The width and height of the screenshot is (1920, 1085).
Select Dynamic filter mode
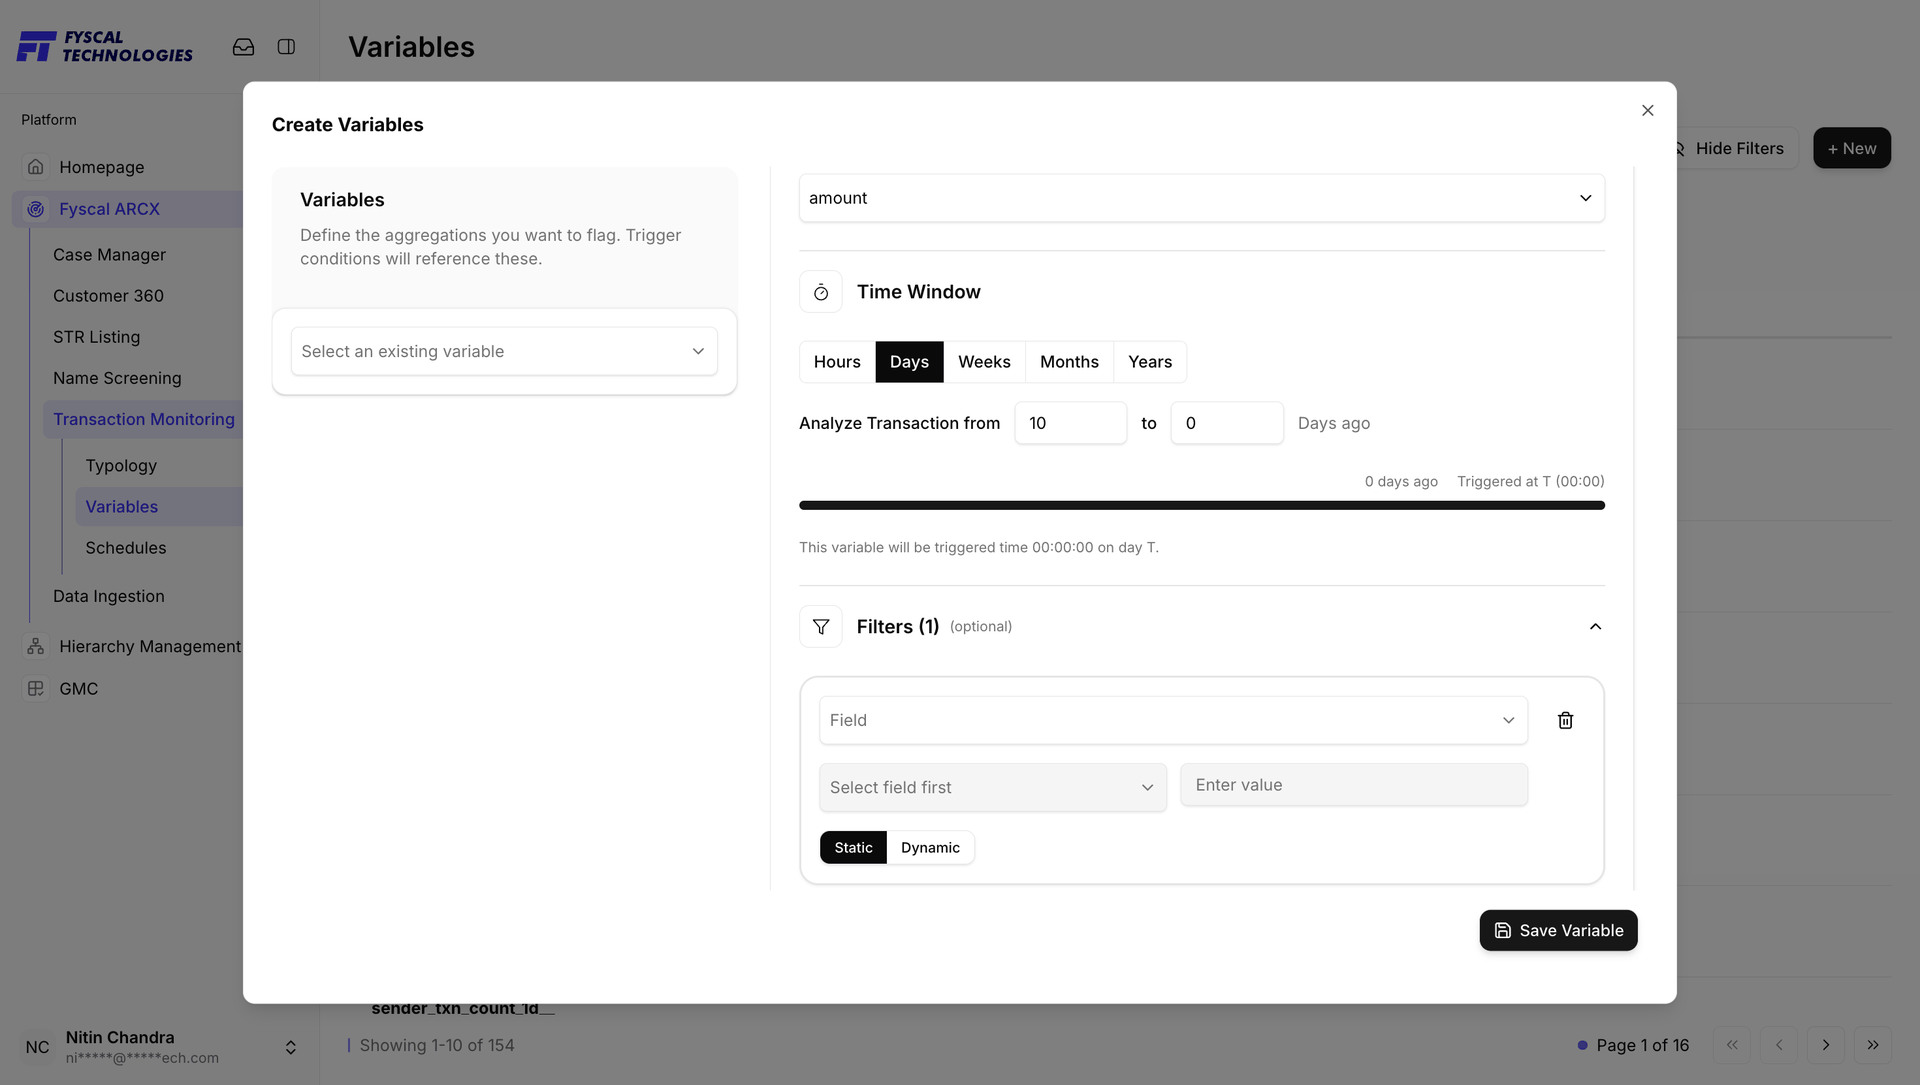click(x=930, y=848)
